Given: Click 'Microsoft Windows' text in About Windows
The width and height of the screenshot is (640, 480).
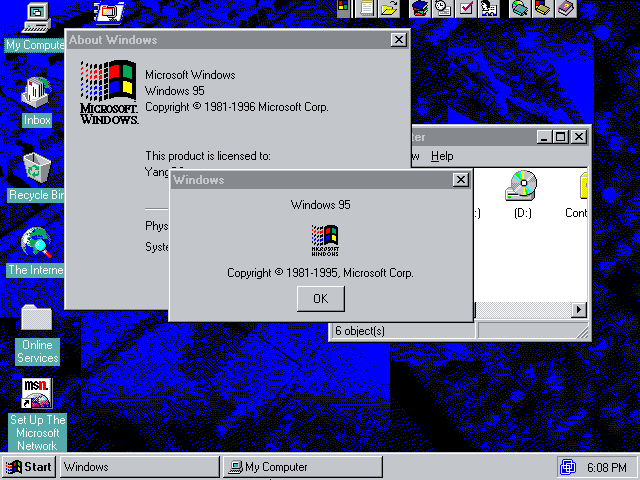Looking at the screenshot, I should [190, 75].
